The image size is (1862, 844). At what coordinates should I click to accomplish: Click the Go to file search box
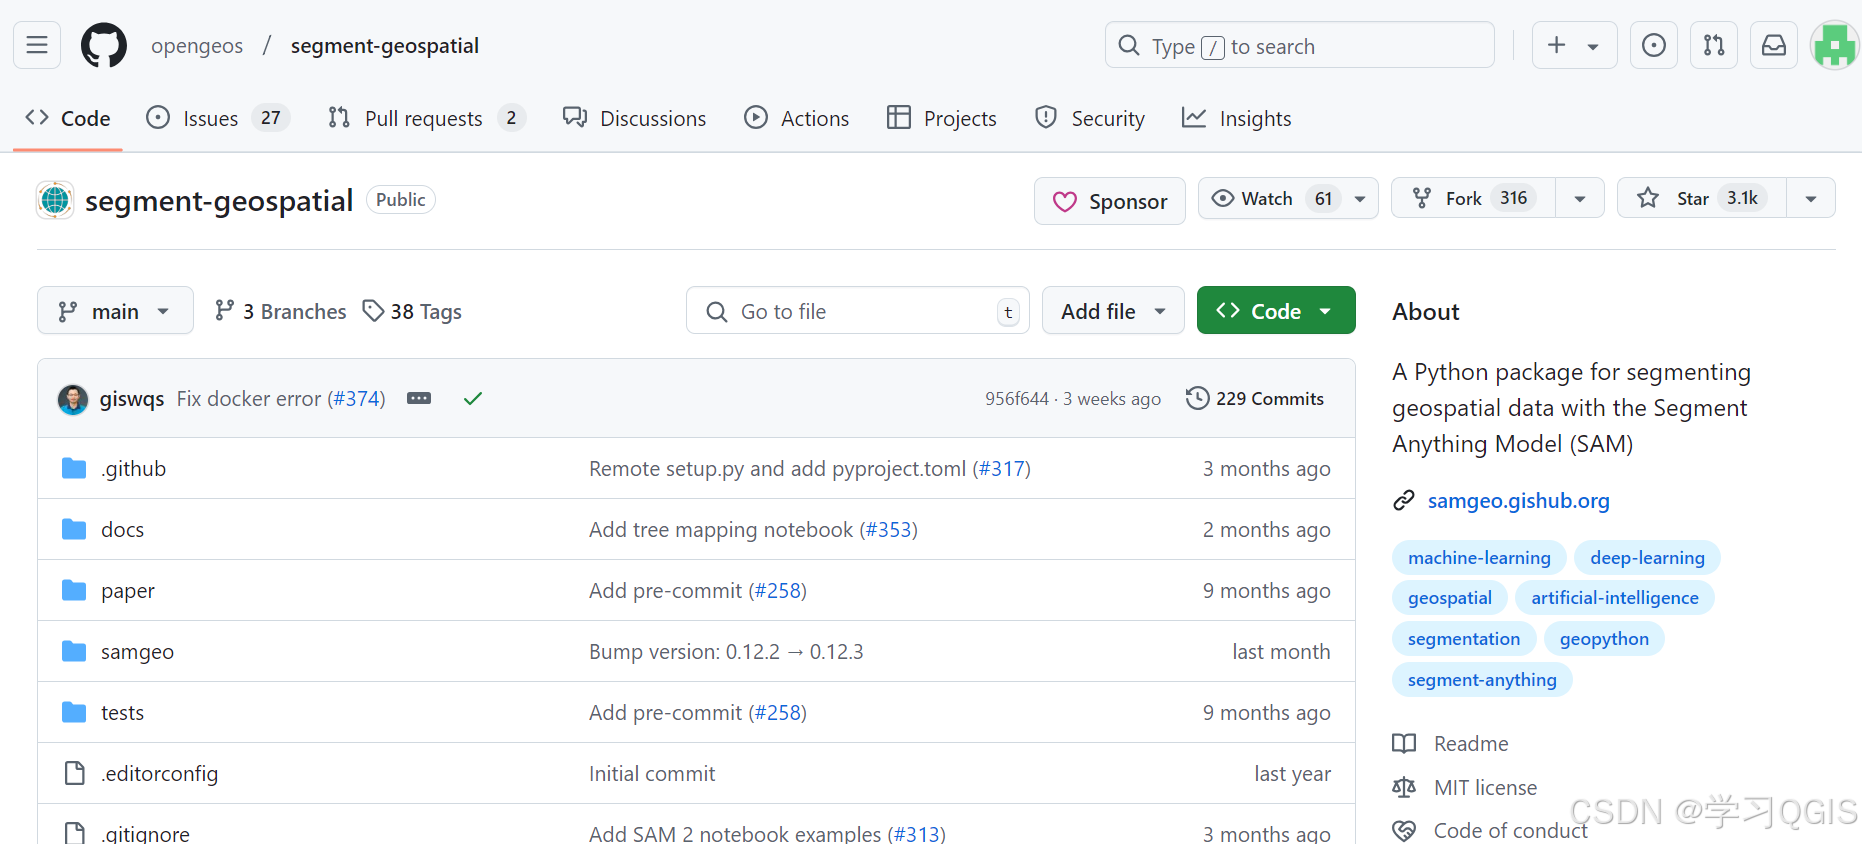click(x=858, y=311)
